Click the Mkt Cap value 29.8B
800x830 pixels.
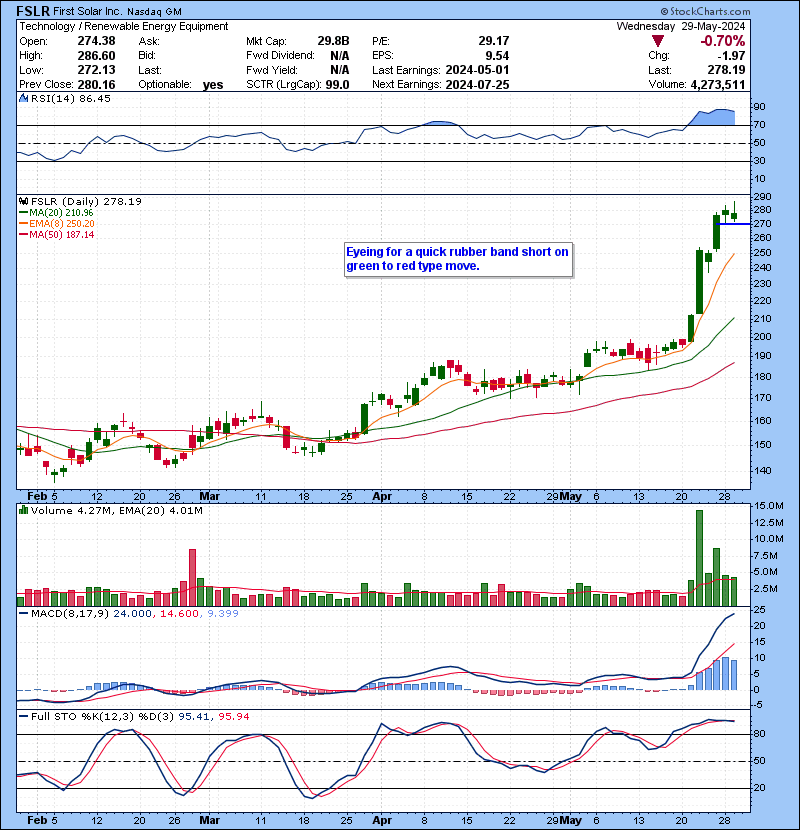tap(334, 41)
